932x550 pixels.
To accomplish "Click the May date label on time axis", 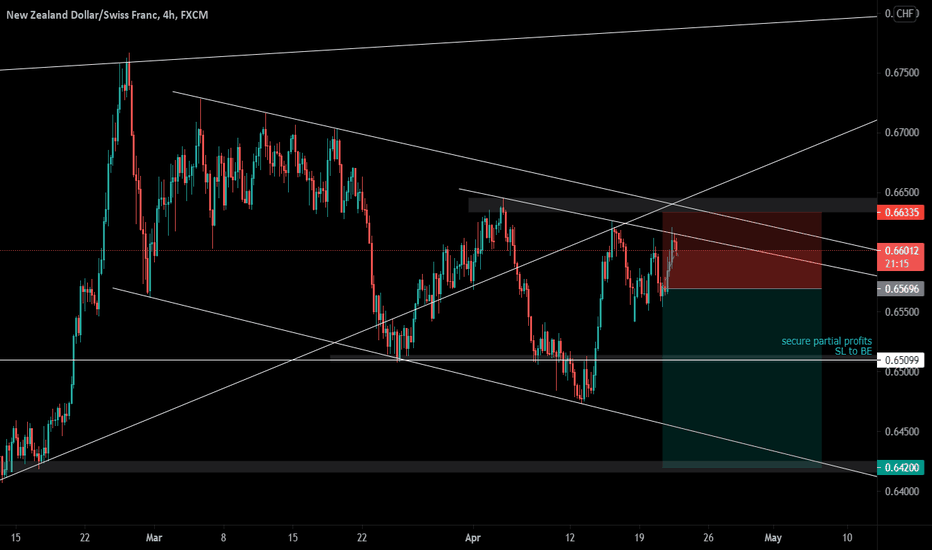I will [773, 538].
